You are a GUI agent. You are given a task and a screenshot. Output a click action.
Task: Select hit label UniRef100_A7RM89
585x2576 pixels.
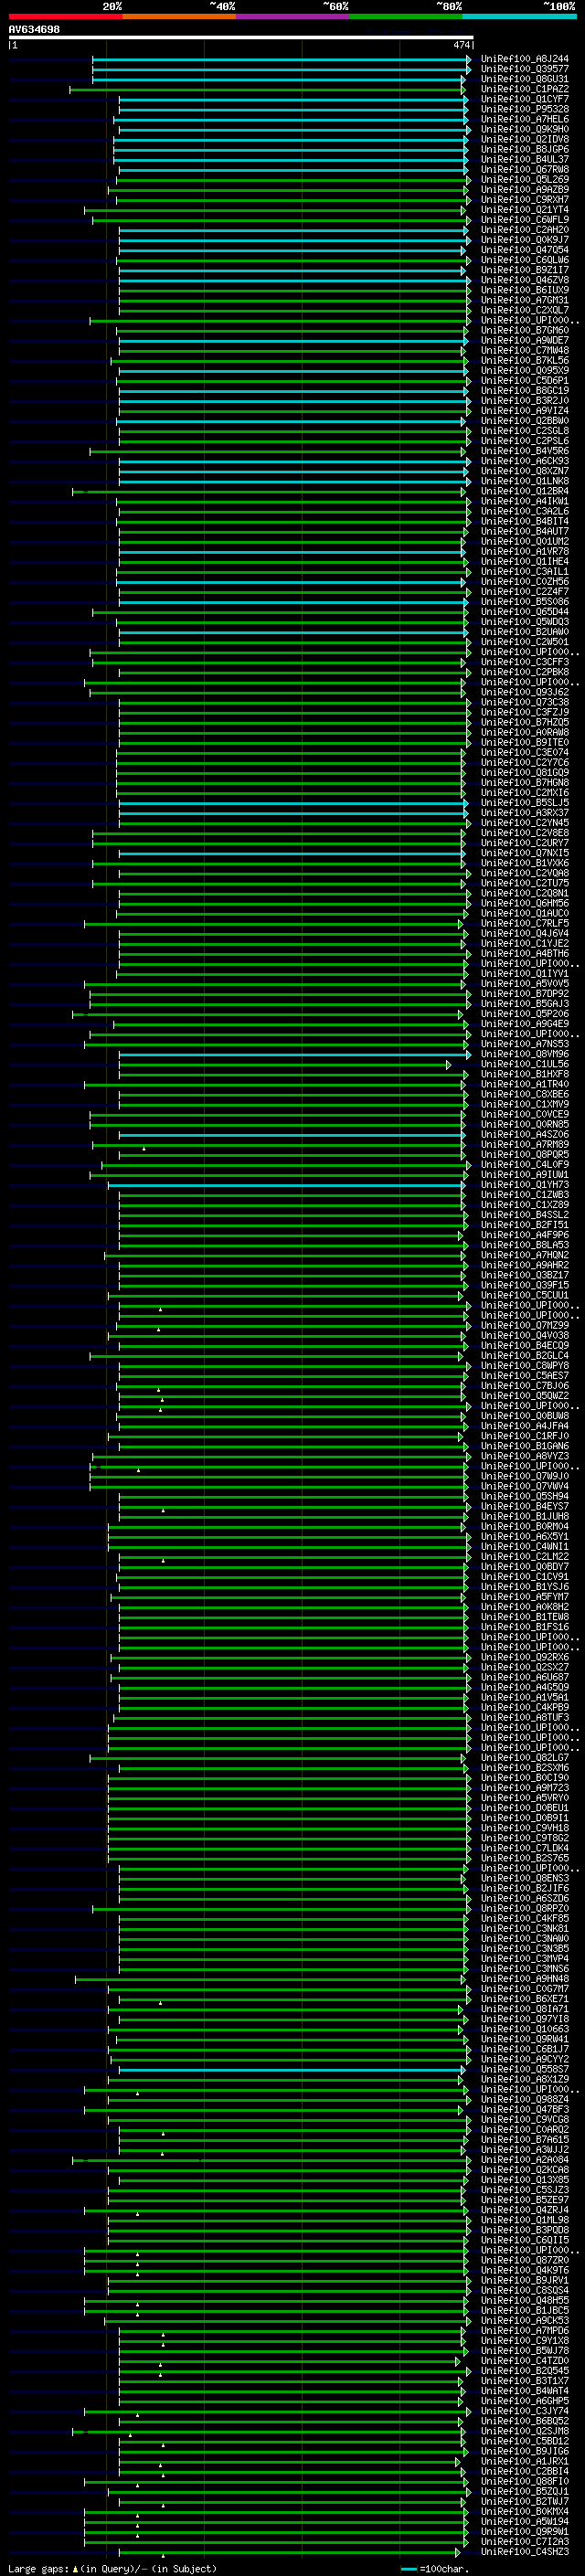pos(524,1145)
